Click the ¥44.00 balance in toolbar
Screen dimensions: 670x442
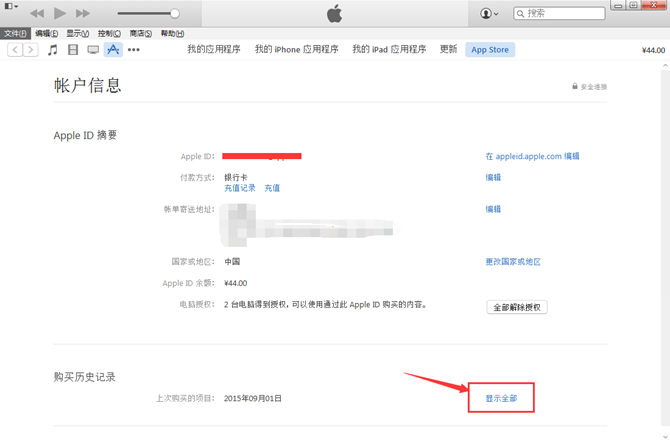pos(653,50)
